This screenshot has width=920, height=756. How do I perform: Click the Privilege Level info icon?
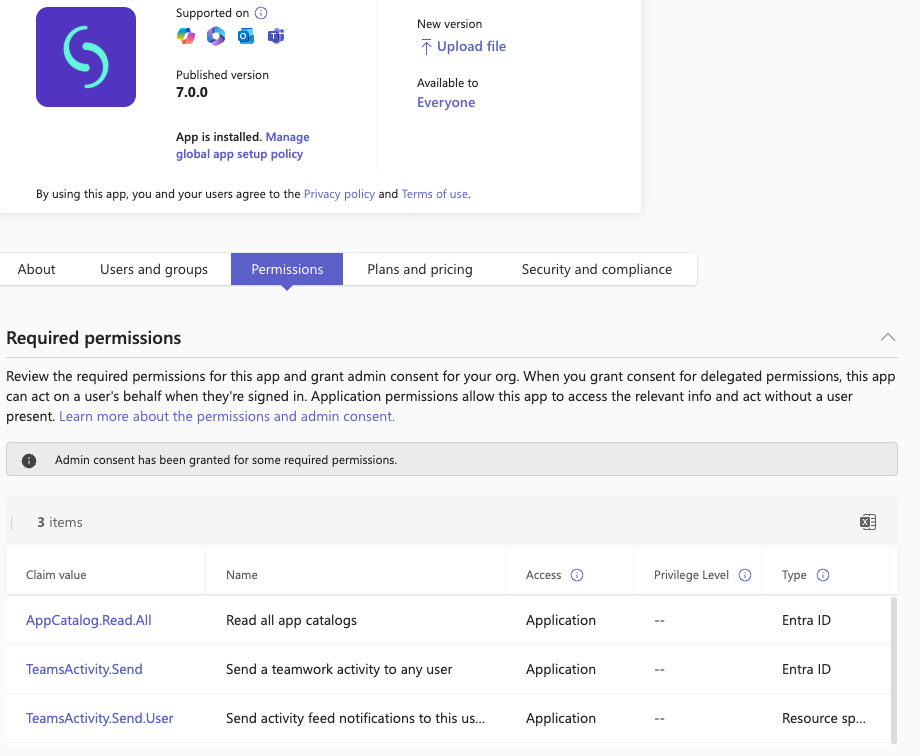click(744, 575)
